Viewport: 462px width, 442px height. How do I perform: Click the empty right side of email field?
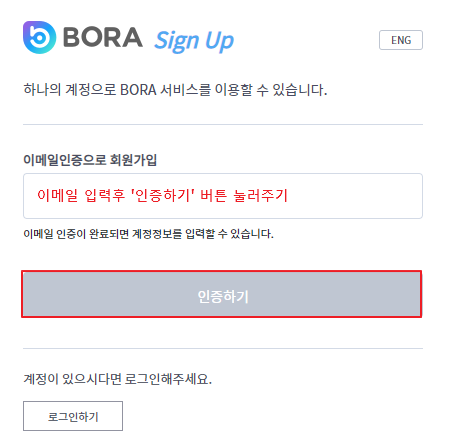point(355,196)
